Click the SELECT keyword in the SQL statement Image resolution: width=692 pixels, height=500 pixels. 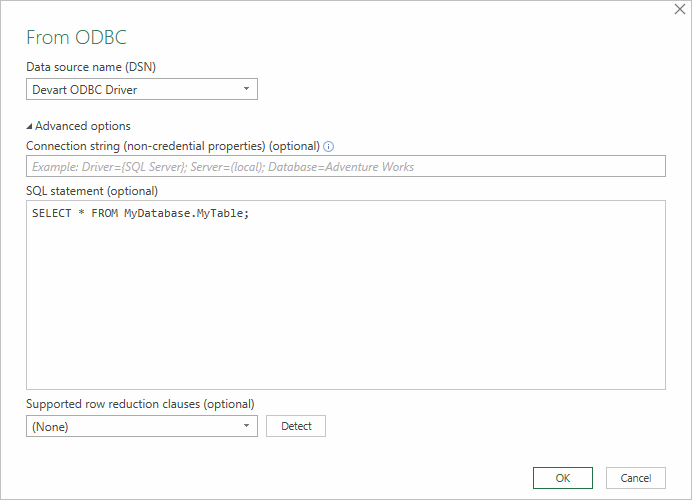point(50,214)
